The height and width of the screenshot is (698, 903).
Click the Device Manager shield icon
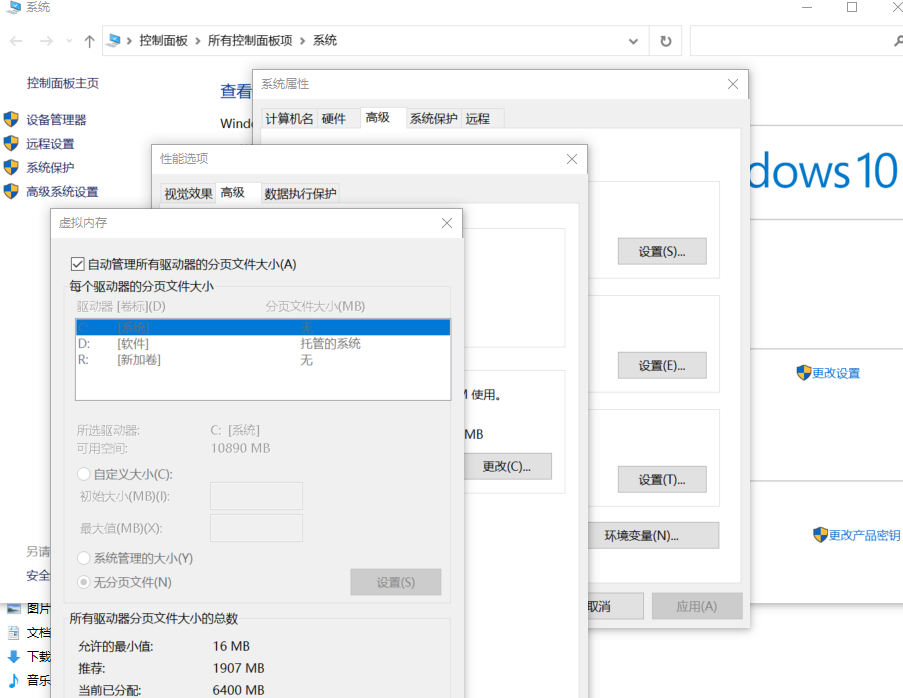pos(11,119)
